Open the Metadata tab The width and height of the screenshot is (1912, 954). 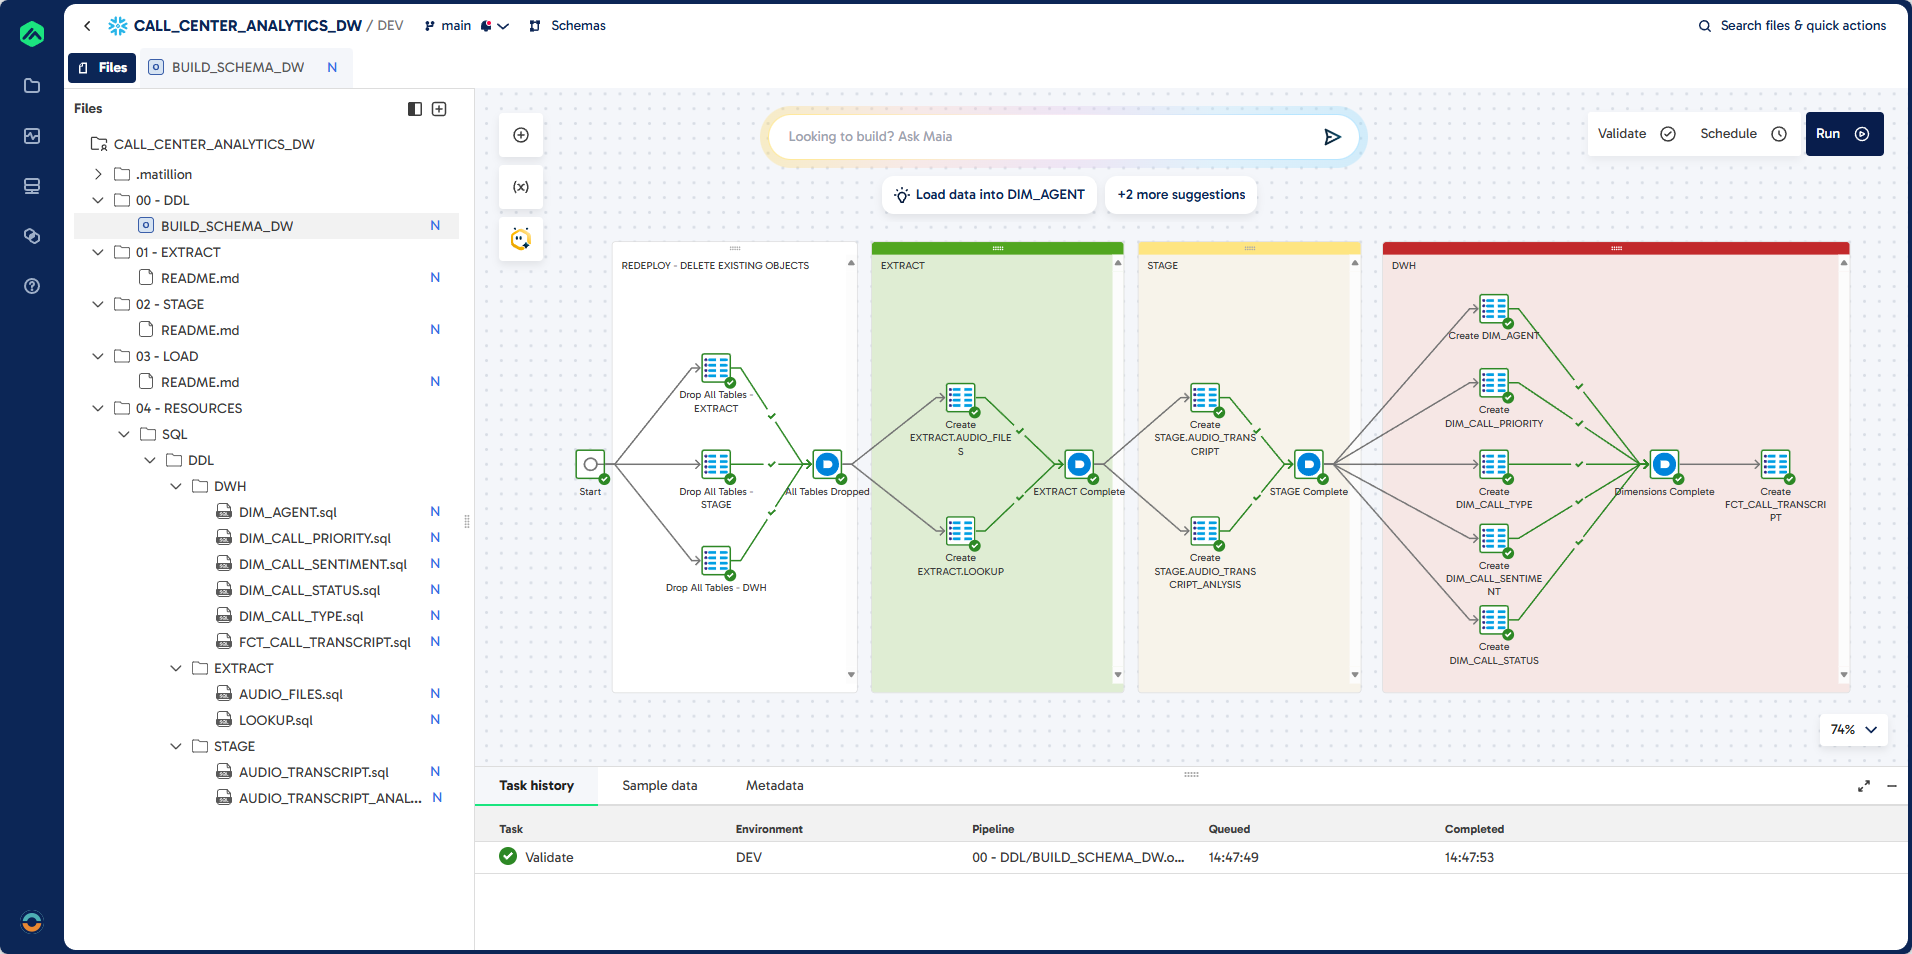tap(774, 786)
